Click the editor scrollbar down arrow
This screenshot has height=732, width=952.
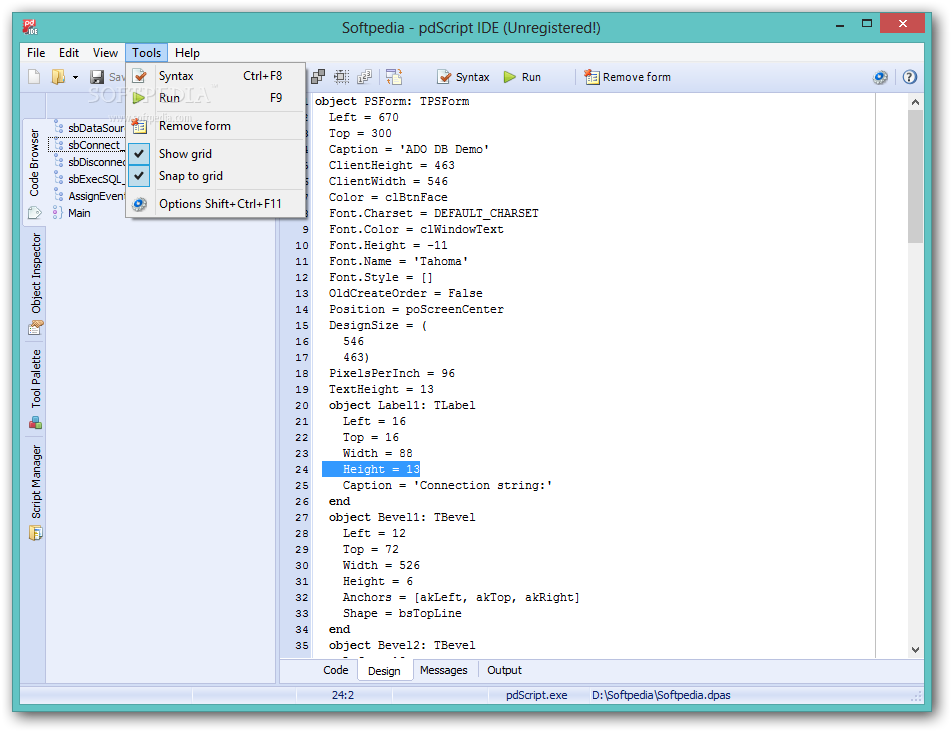pyautogui.click(x=915, y=649)
